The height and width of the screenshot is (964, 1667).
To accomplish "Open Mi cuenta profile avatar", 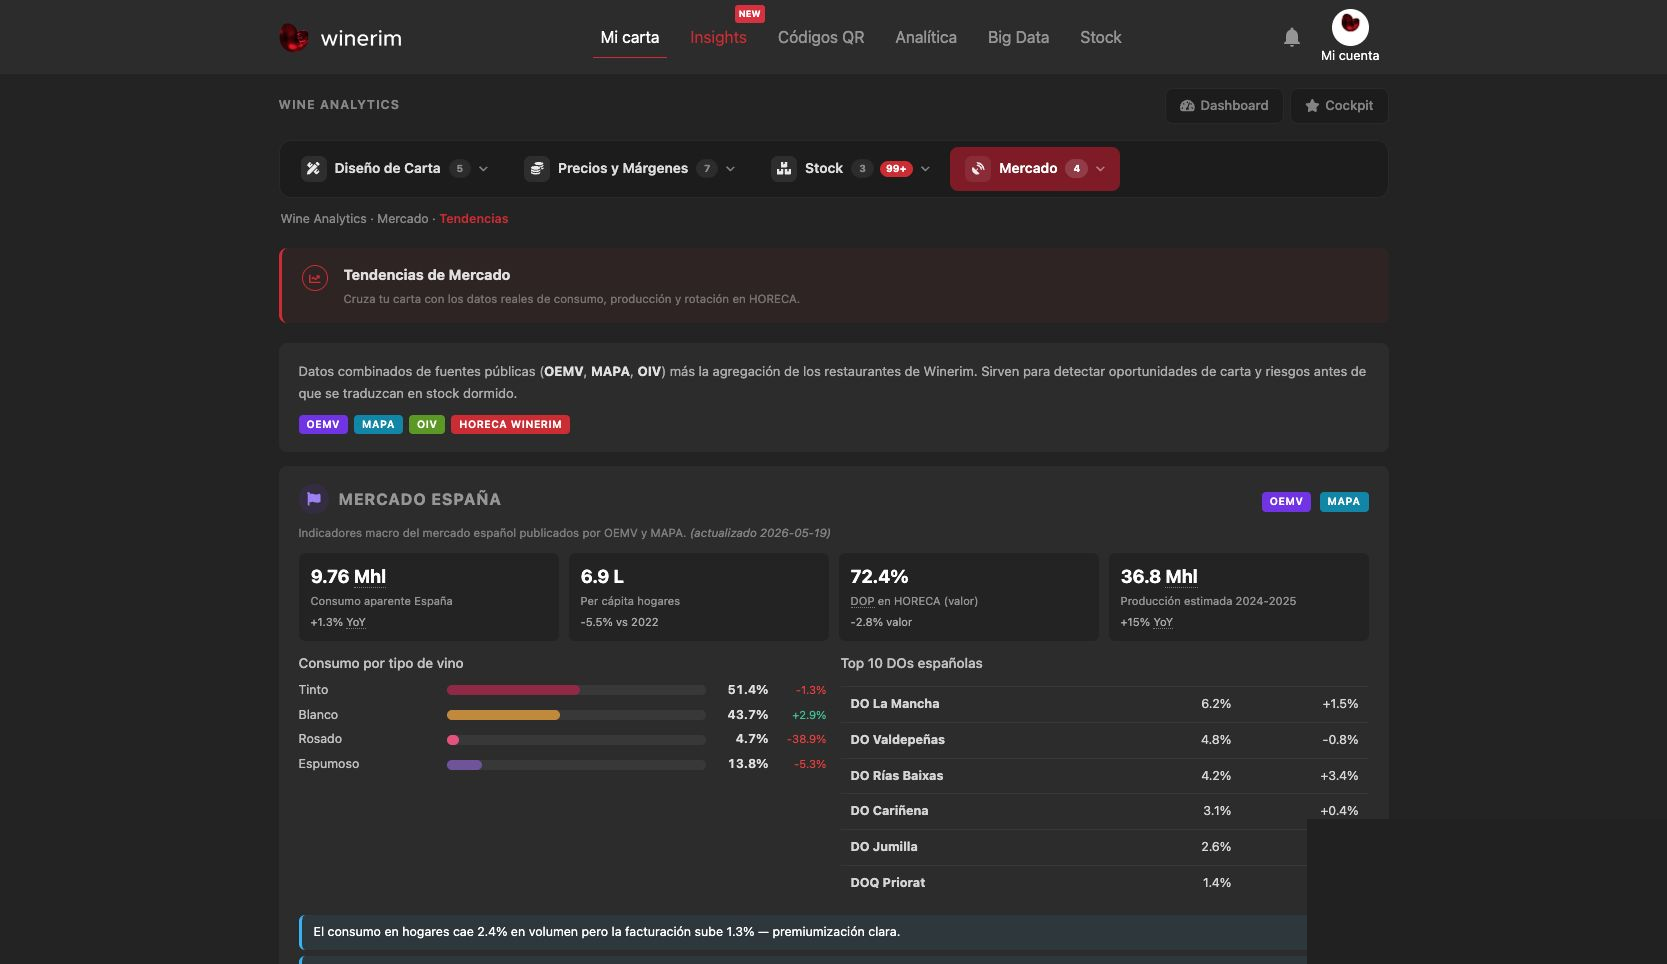I will point(1350,27).
